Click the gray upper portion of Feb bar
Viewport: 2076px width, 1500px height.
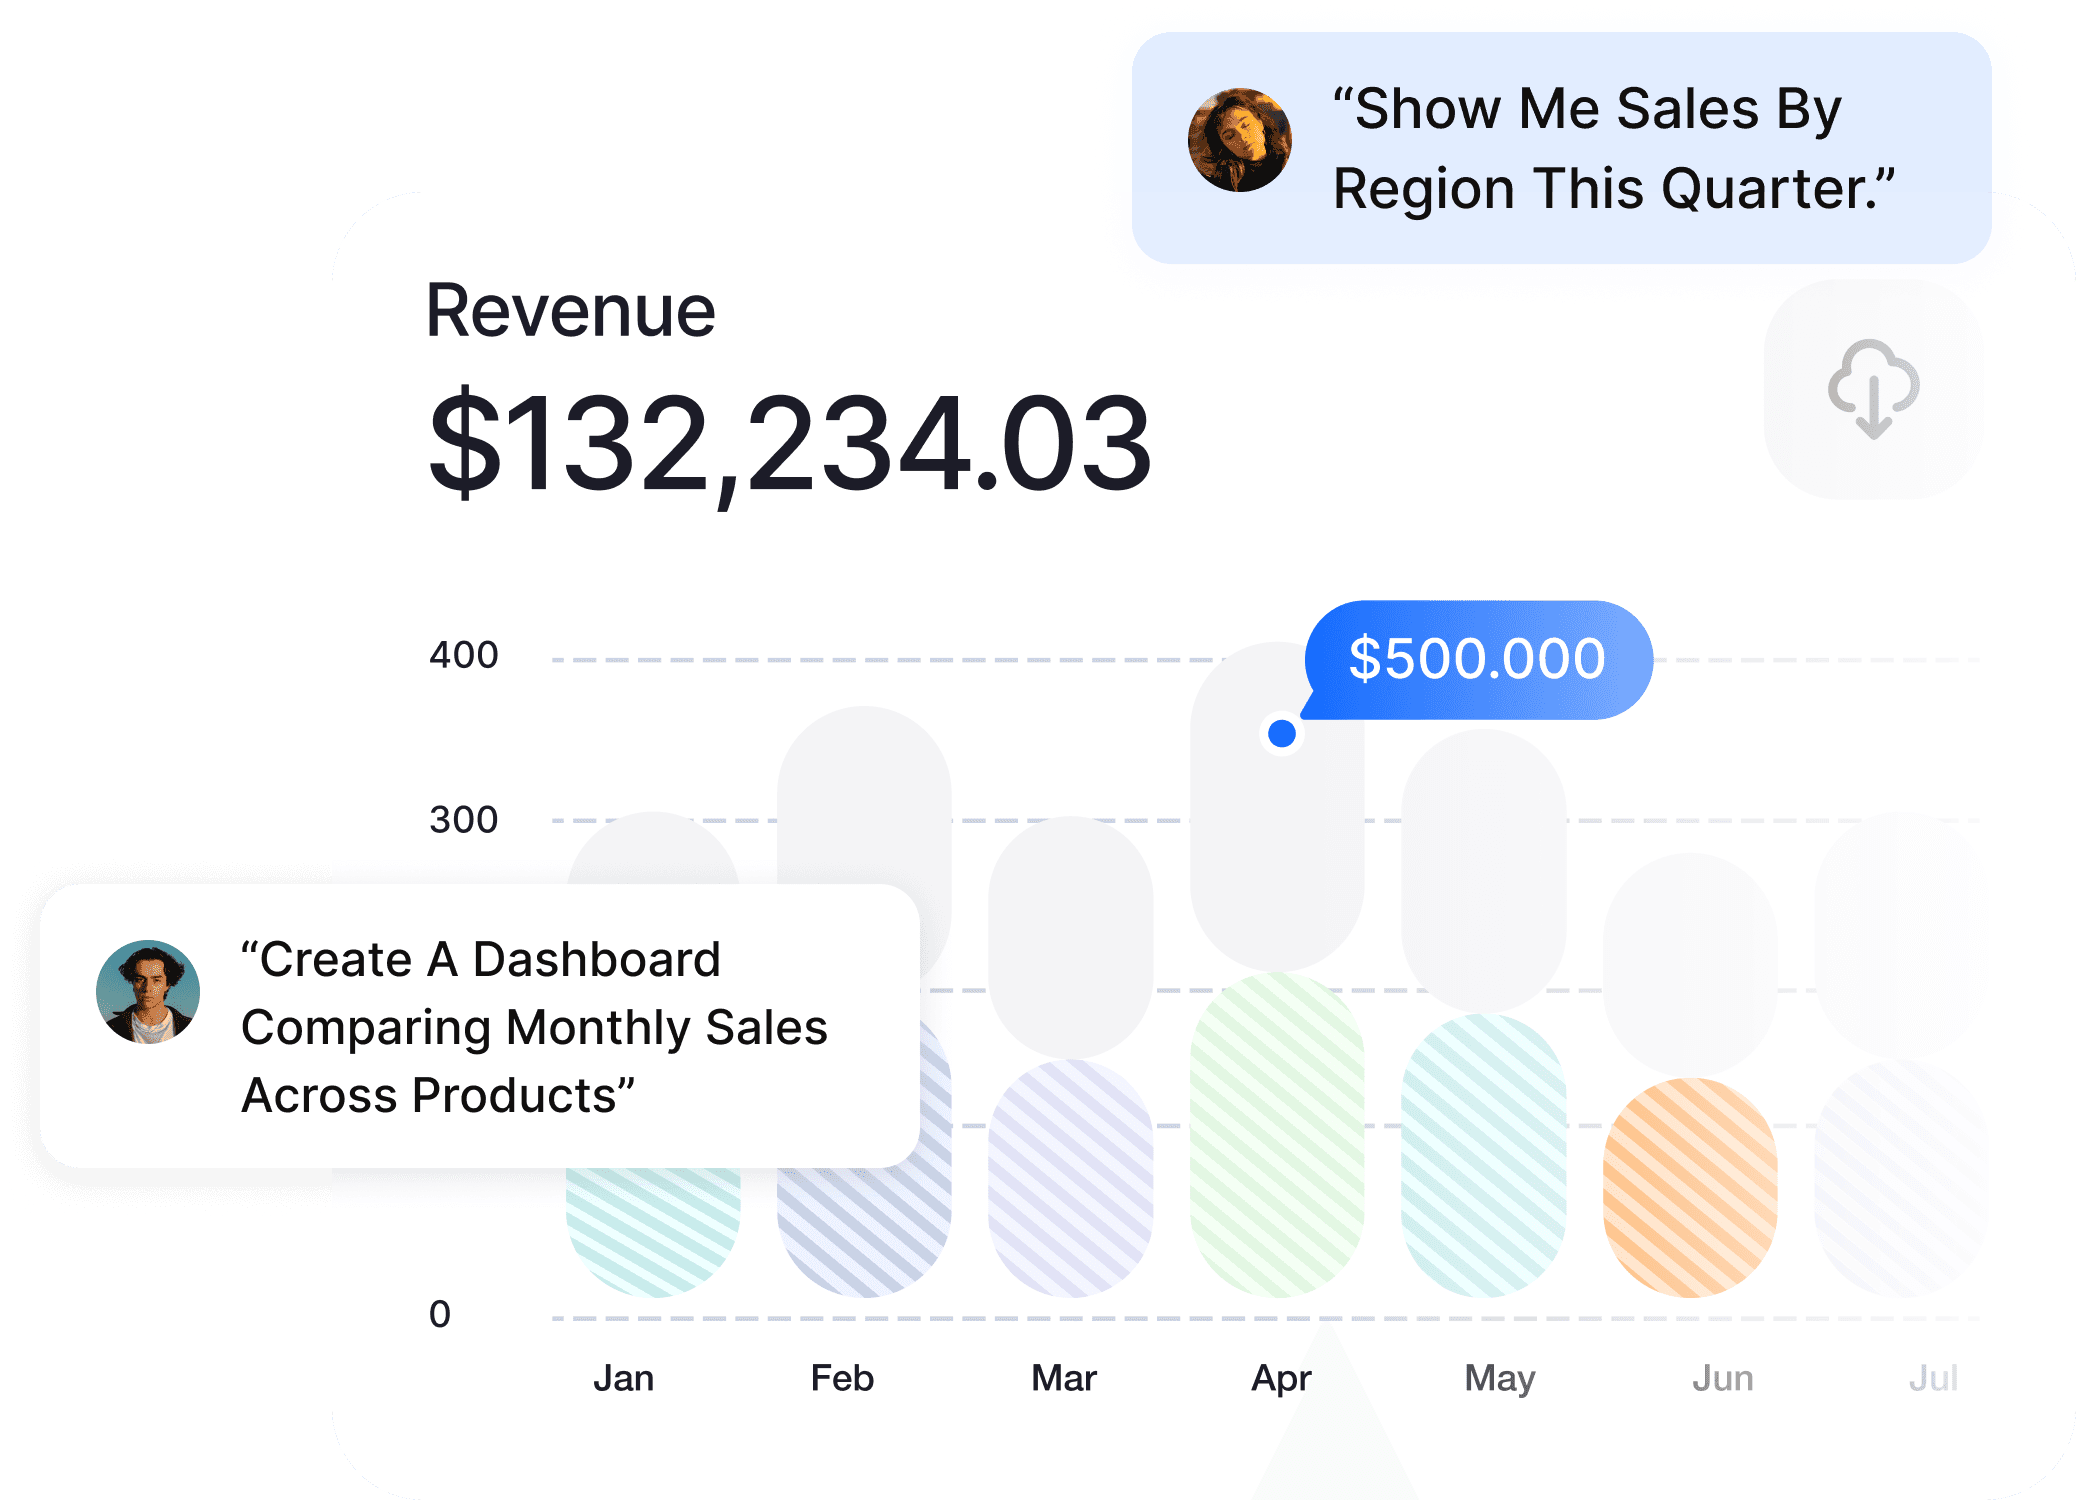[864, 795]
